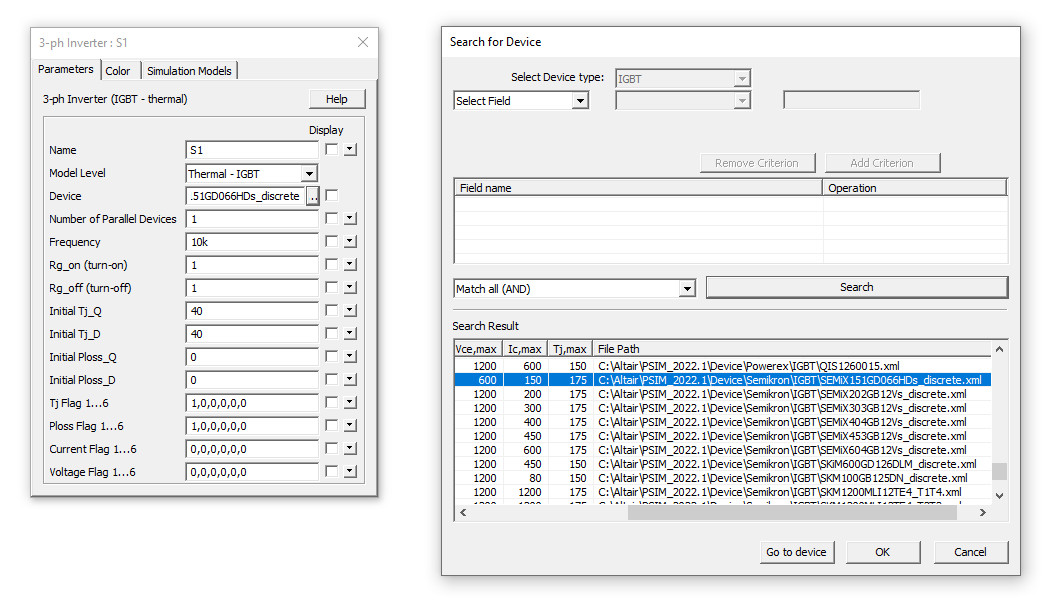
Task: Close the 3-ph Inverter dialog
Action: pyautogui.click(x=363, y=42)
